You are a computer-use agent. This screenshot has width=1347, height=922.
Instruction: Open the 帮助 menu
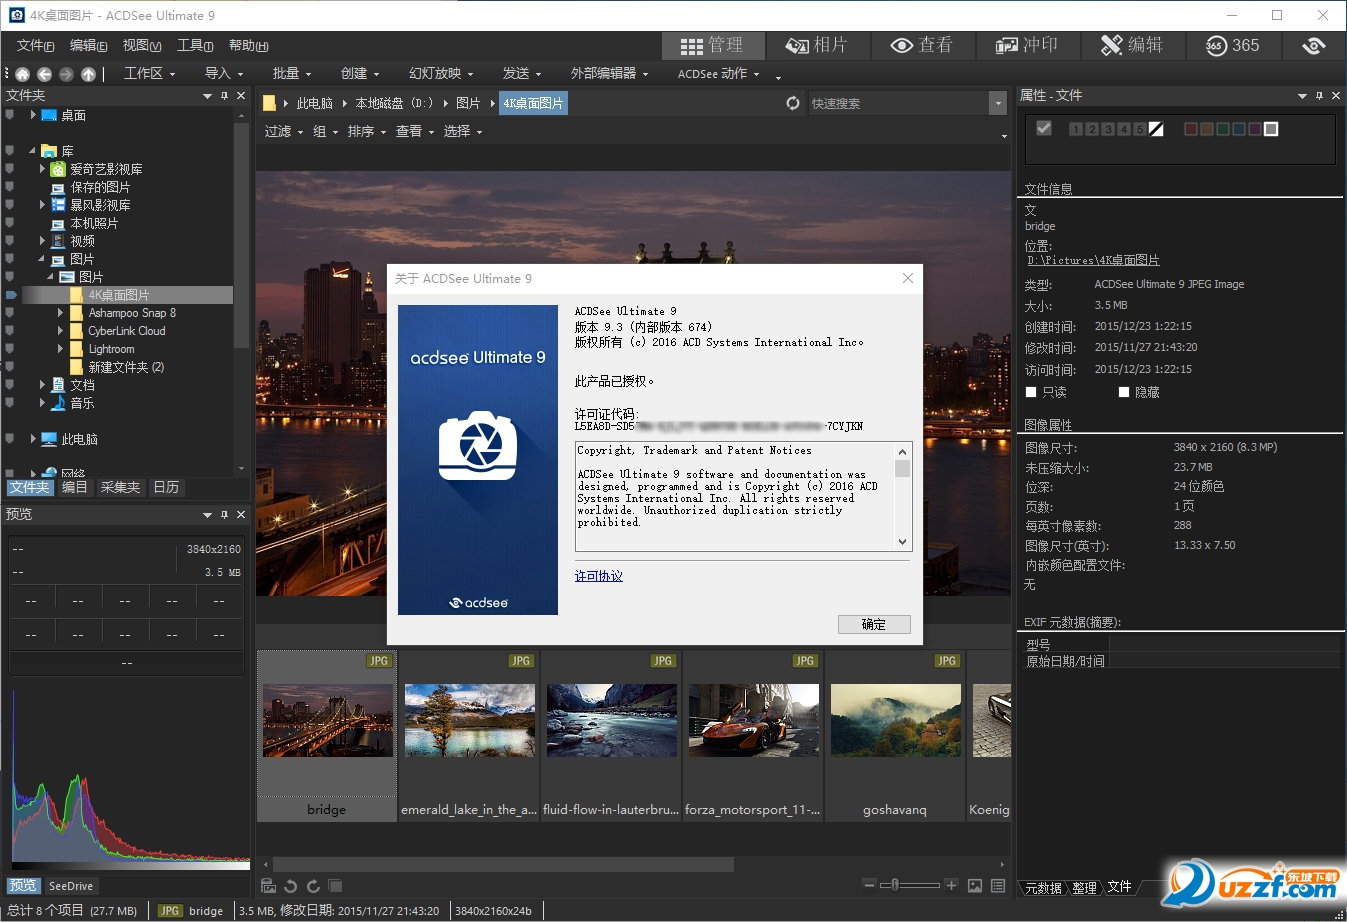click(248, 45)
